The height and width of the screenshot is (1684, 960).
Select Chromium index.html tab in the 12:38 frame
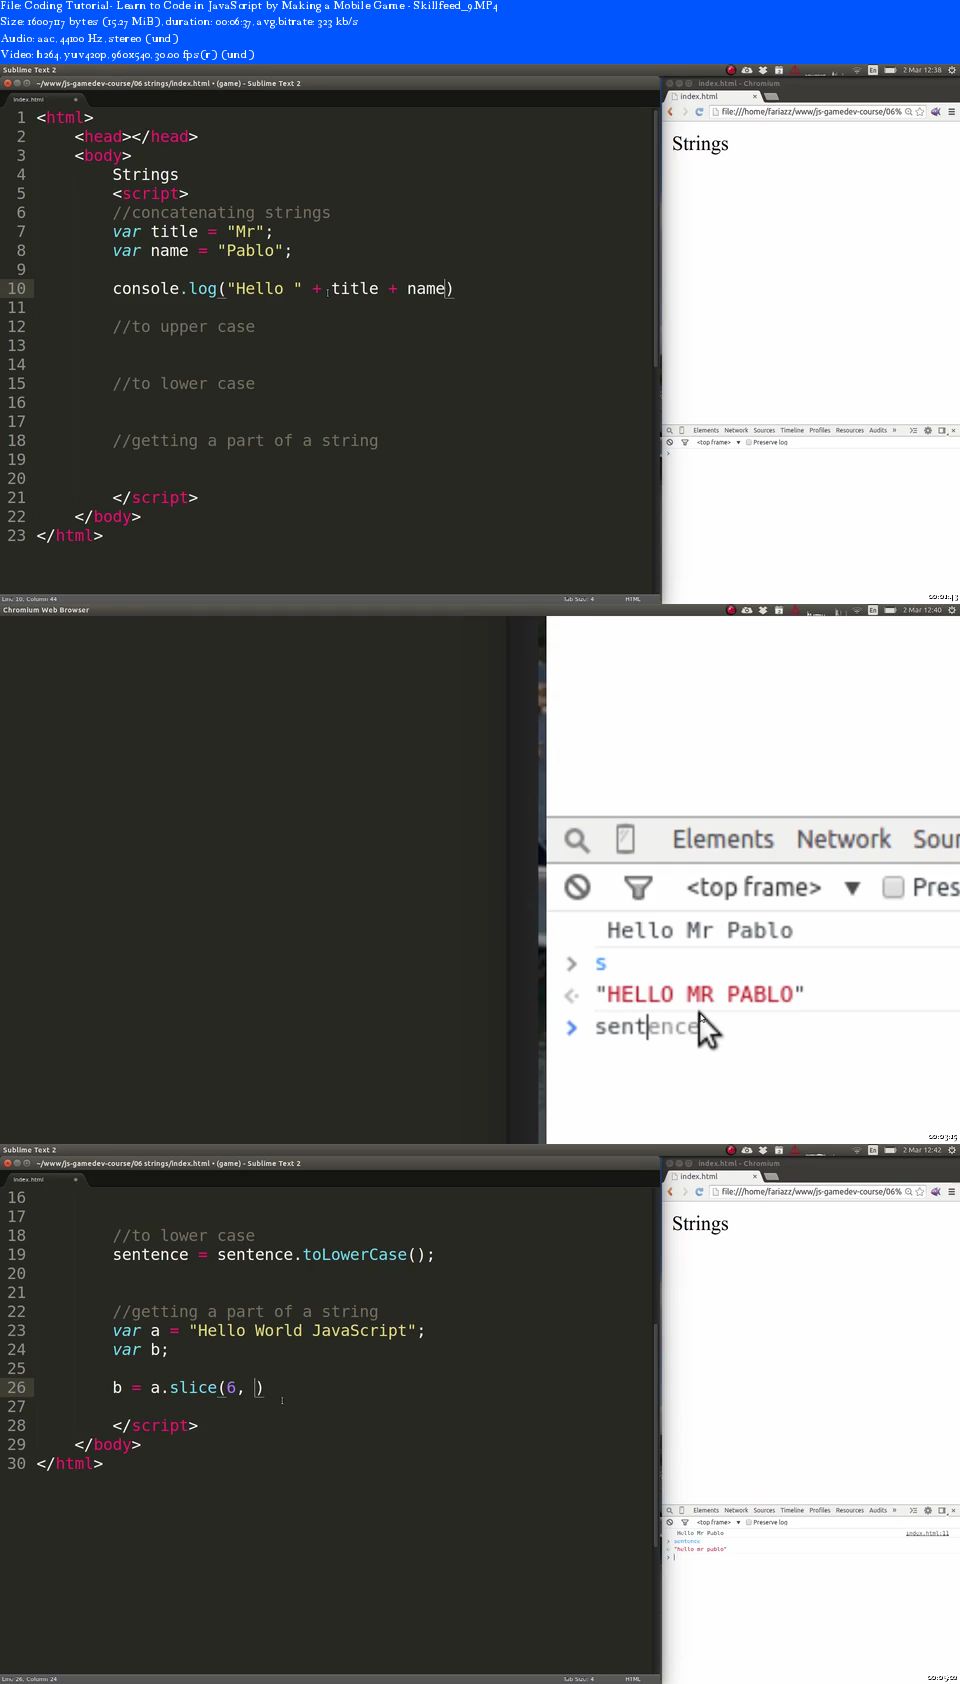714,97
